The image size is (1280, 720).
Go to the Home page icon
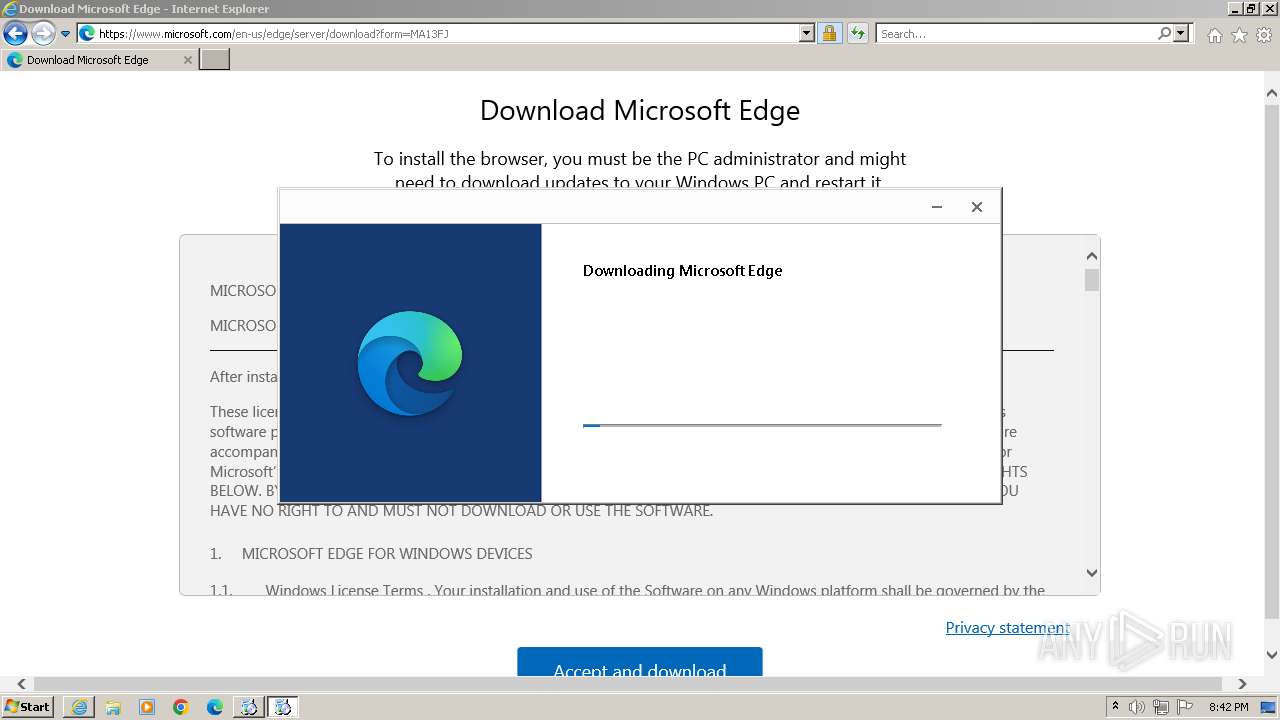coord(1214,35)
